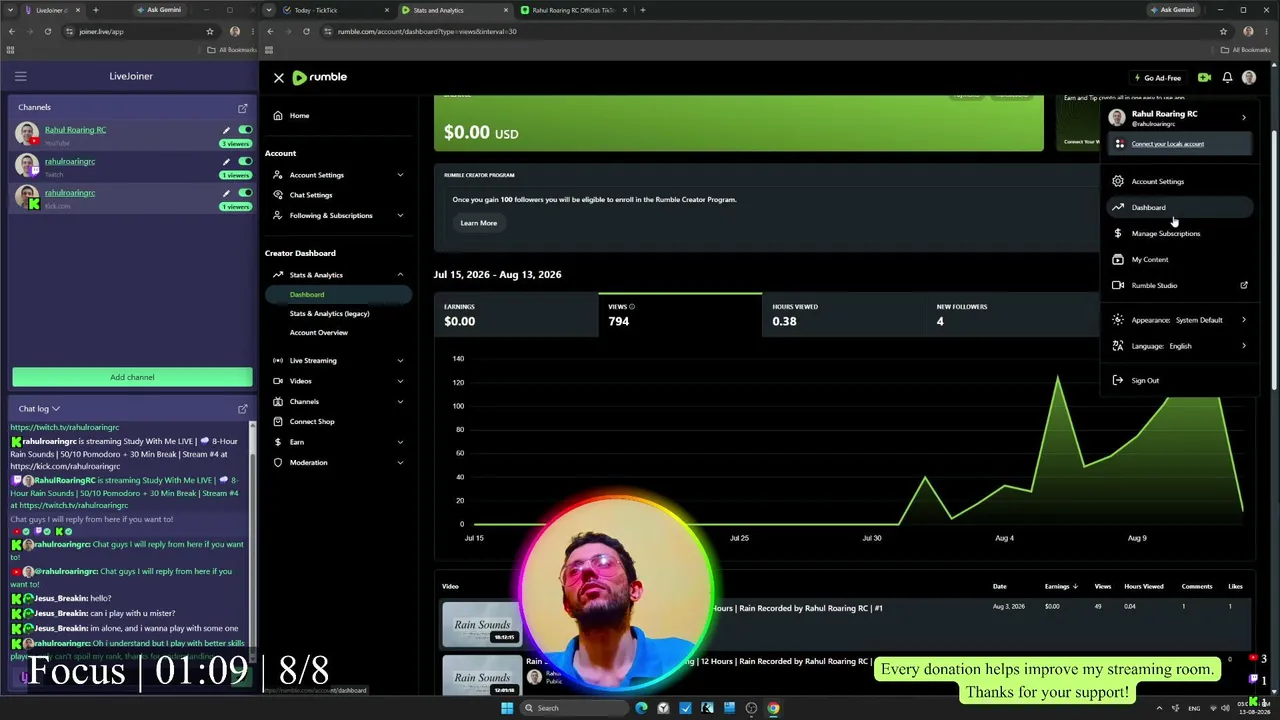Click the Windows taskbar Search box
Viewport: 1280px width, 720px height.
(572, 708)
